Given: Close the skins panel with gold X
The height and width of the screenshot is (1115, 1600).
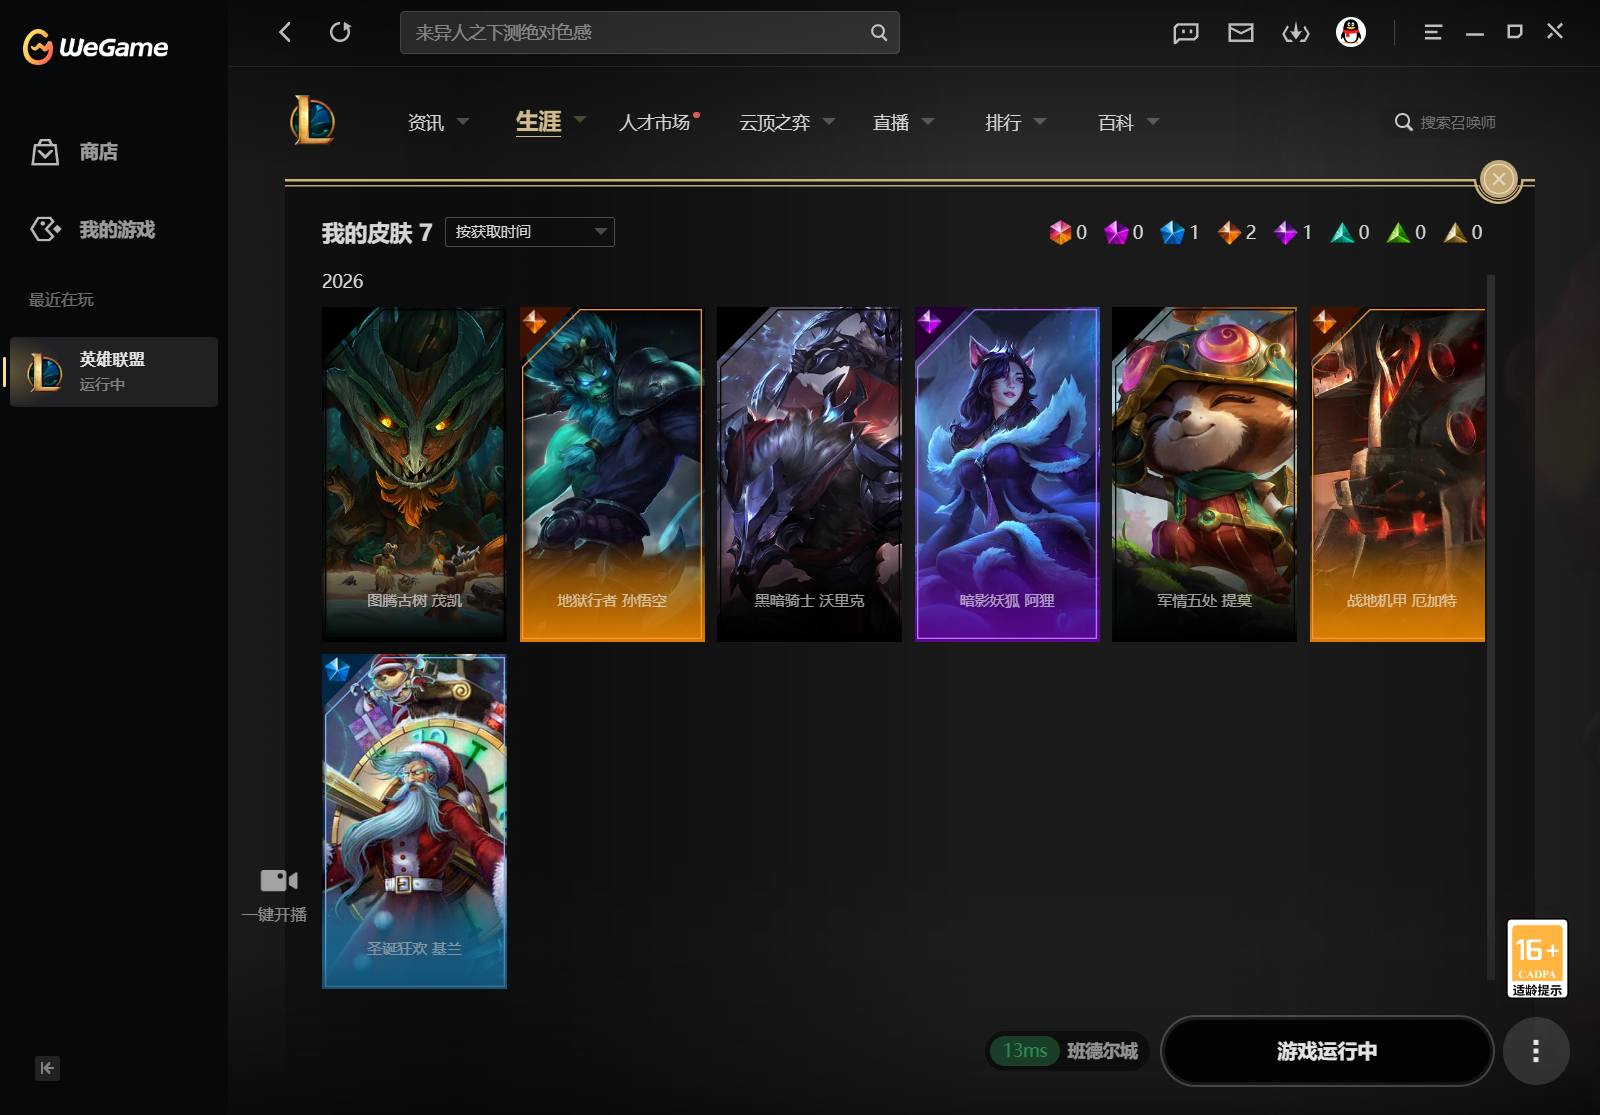Looking at the screenshot, I should click(1498, 179).
